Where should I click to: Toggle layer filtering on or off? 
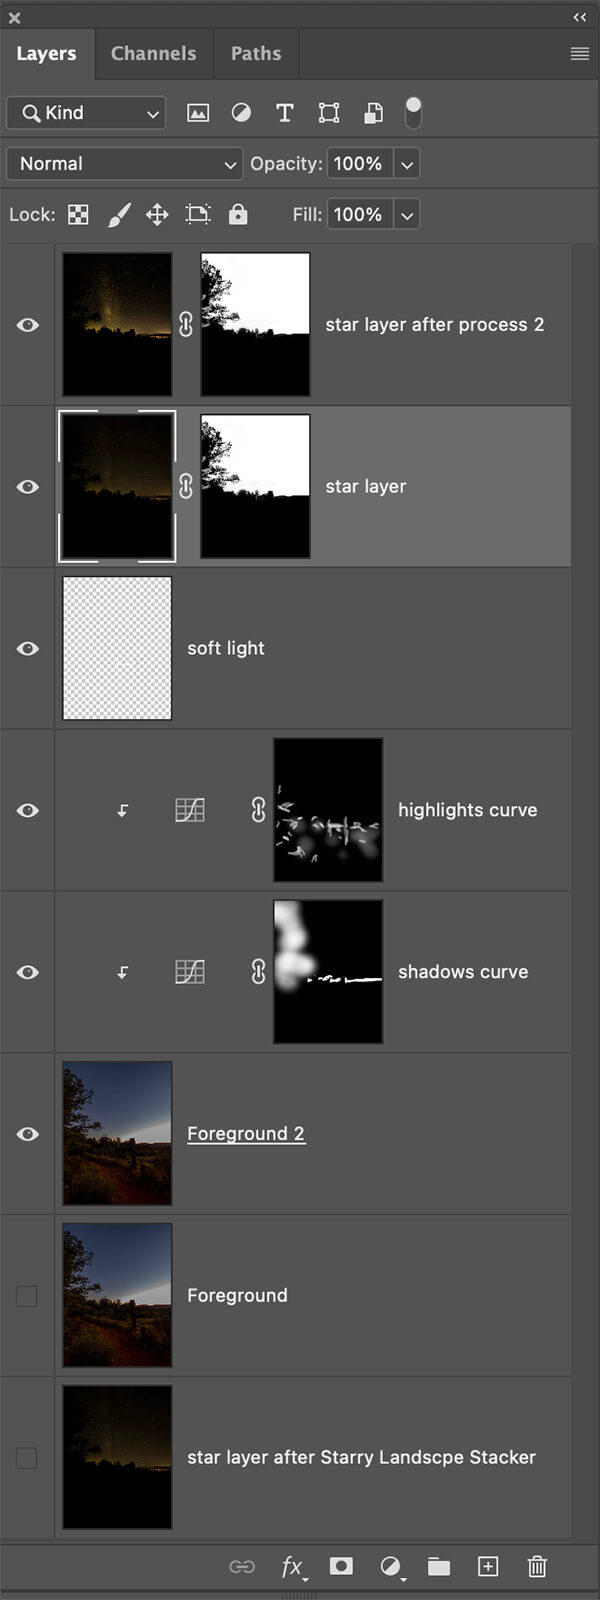pyautogui.click(x=413, y=112)
